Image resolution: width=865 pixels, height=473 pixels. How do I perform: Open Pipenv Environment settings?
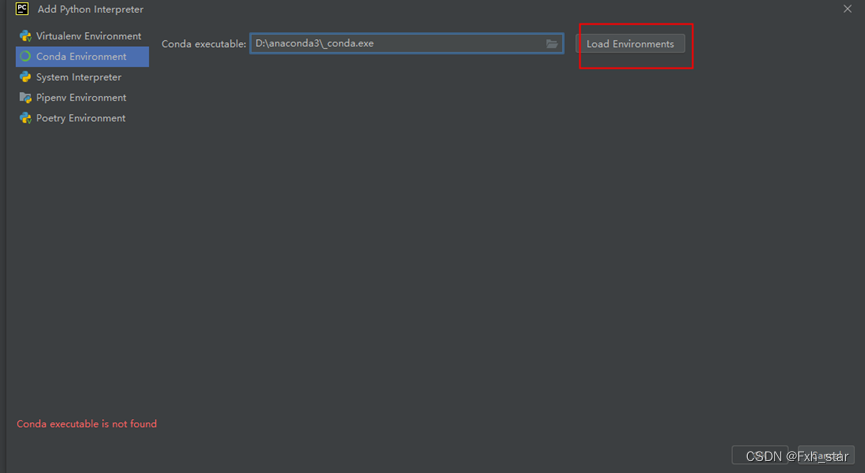click(82, 97)
